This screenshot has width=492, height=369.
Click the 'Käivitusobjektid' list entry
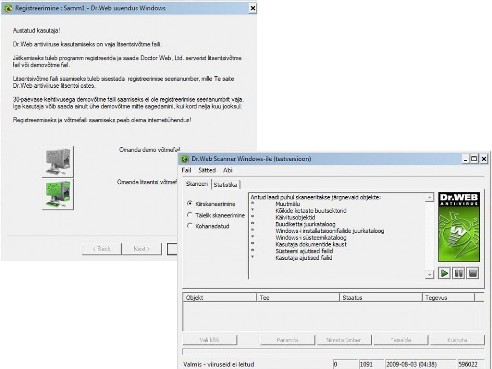[295, 217]
